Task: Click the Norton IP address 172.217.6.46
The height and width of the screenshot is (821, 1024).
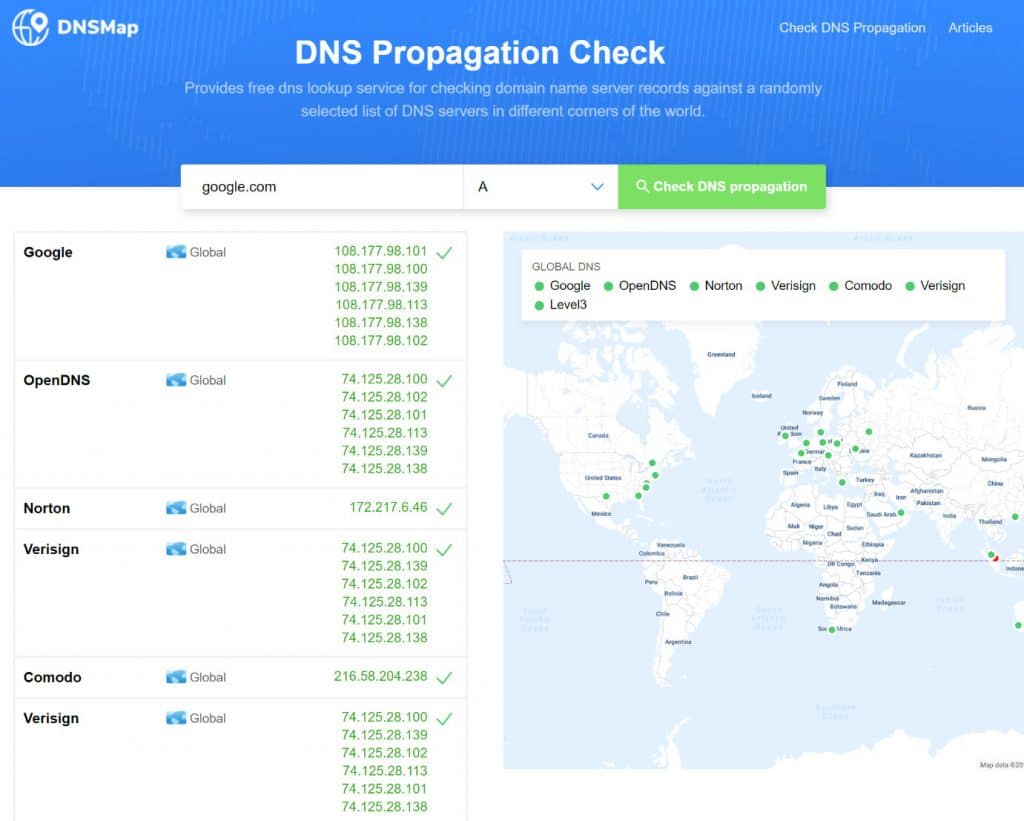Action: tap(388, 507)
